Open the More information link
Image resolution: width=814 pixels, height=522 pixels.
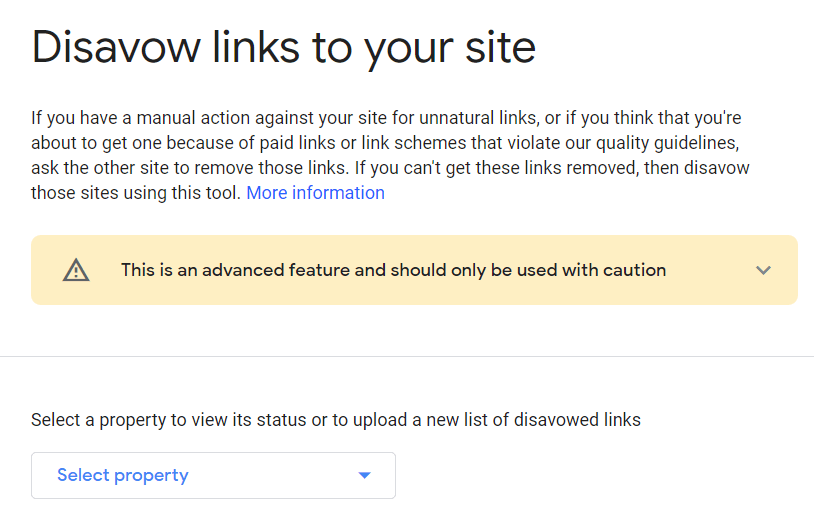click(315, 193)
